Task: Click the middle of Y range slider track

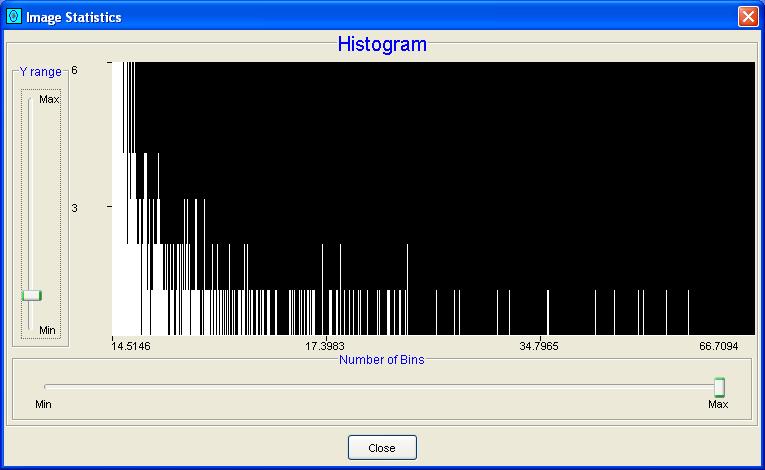Action: (x=32, y=210)
